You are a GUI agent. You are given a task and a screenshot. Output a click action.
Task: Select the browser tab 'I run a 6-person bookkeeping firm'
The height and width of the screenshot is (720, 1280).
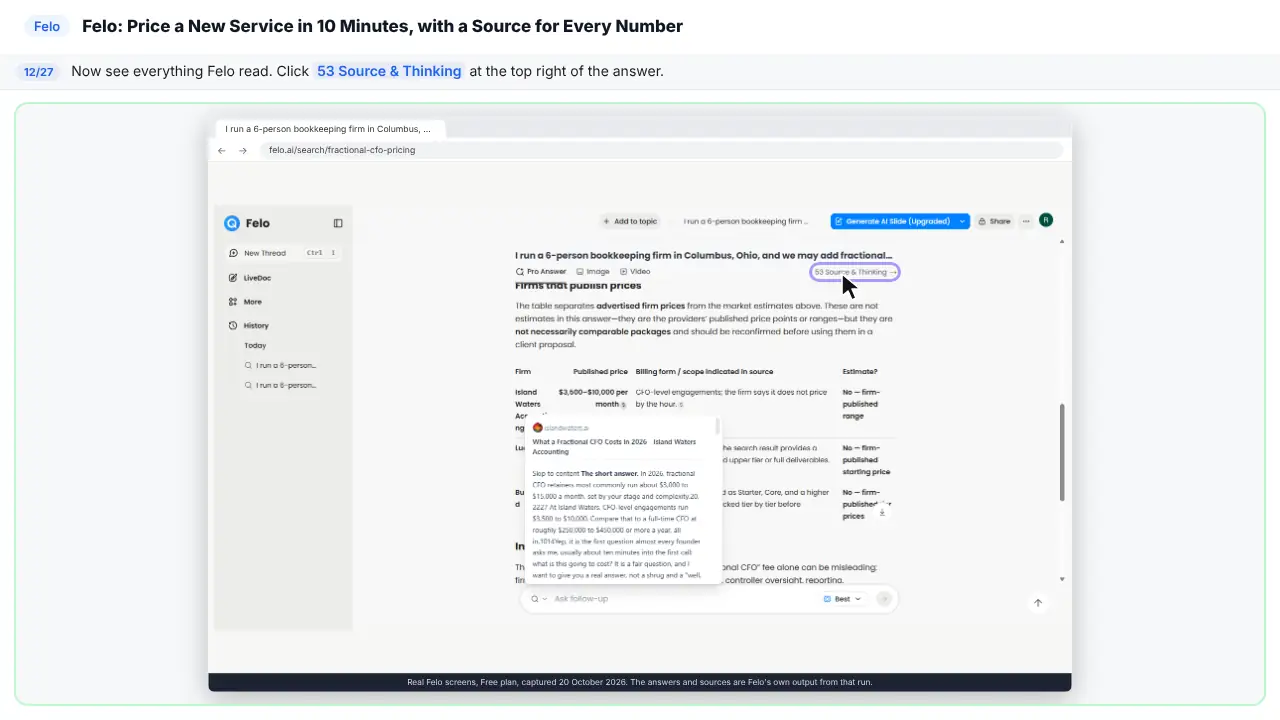pos(330,129)
